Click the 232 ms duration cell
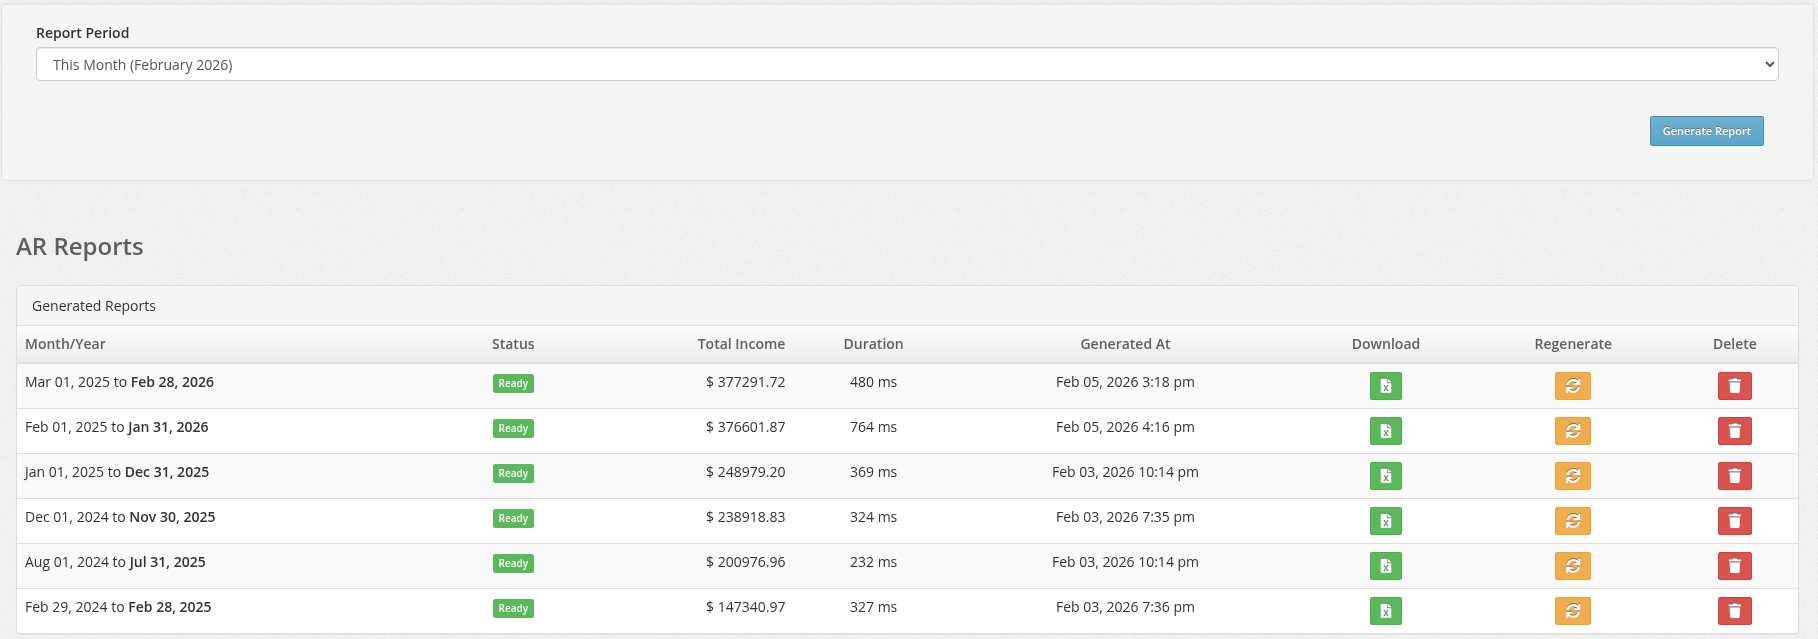The width and height of the screenshot is (1818, 639). tap(873, 562)
